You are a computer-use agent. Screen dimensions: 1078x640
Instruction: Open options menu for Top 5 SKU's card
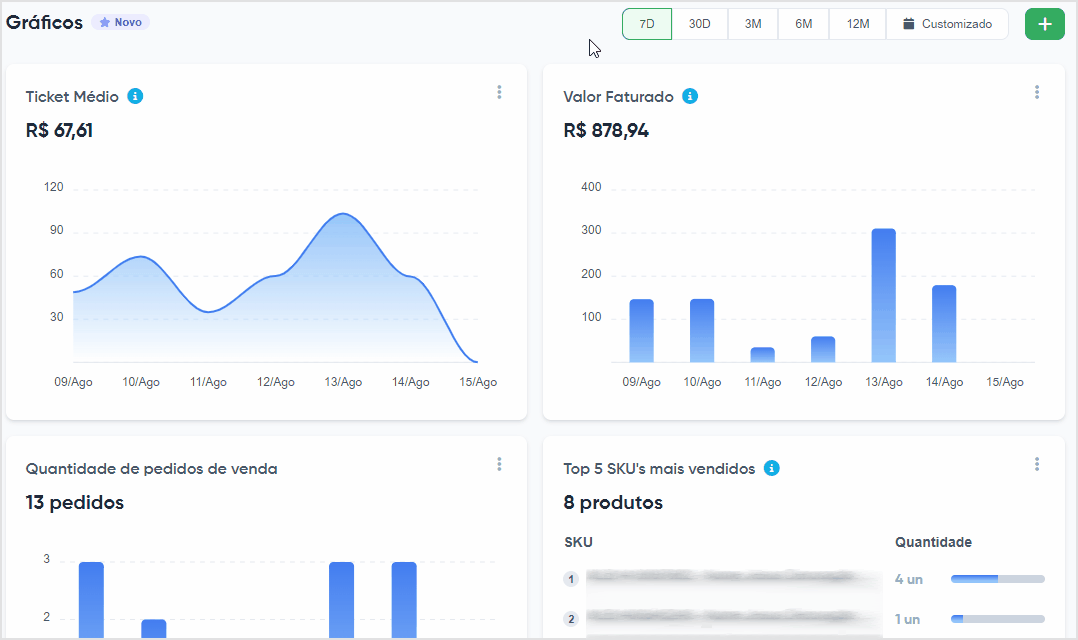pos(1037,465)
